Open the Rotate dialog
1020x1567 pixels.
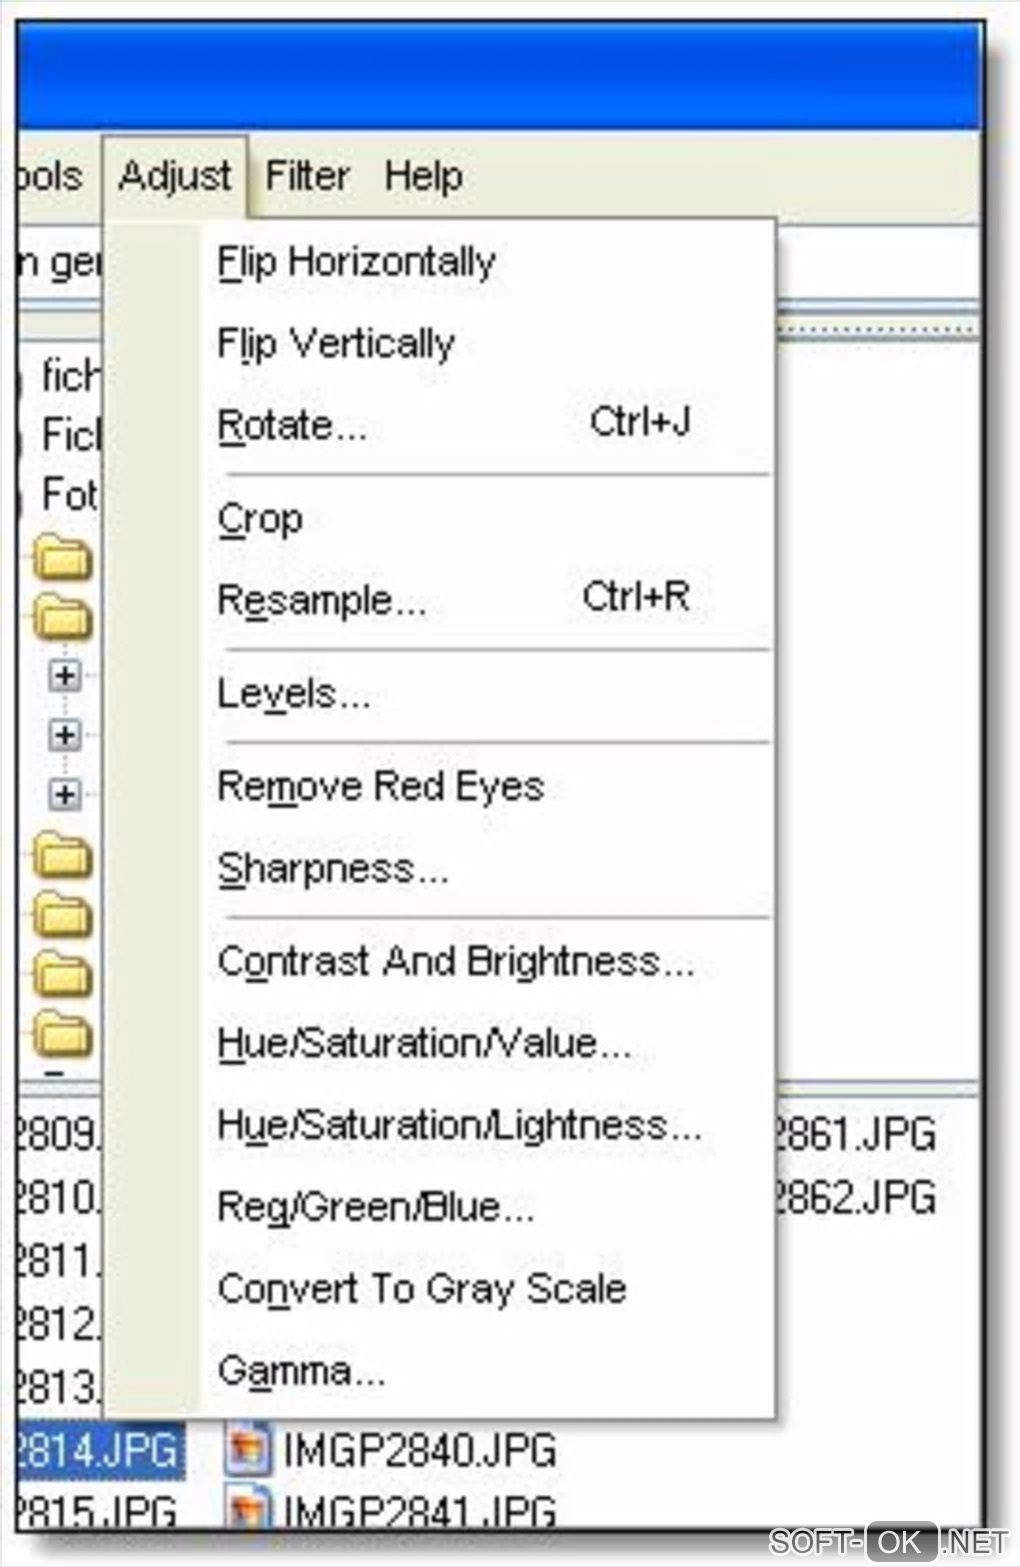292,426
